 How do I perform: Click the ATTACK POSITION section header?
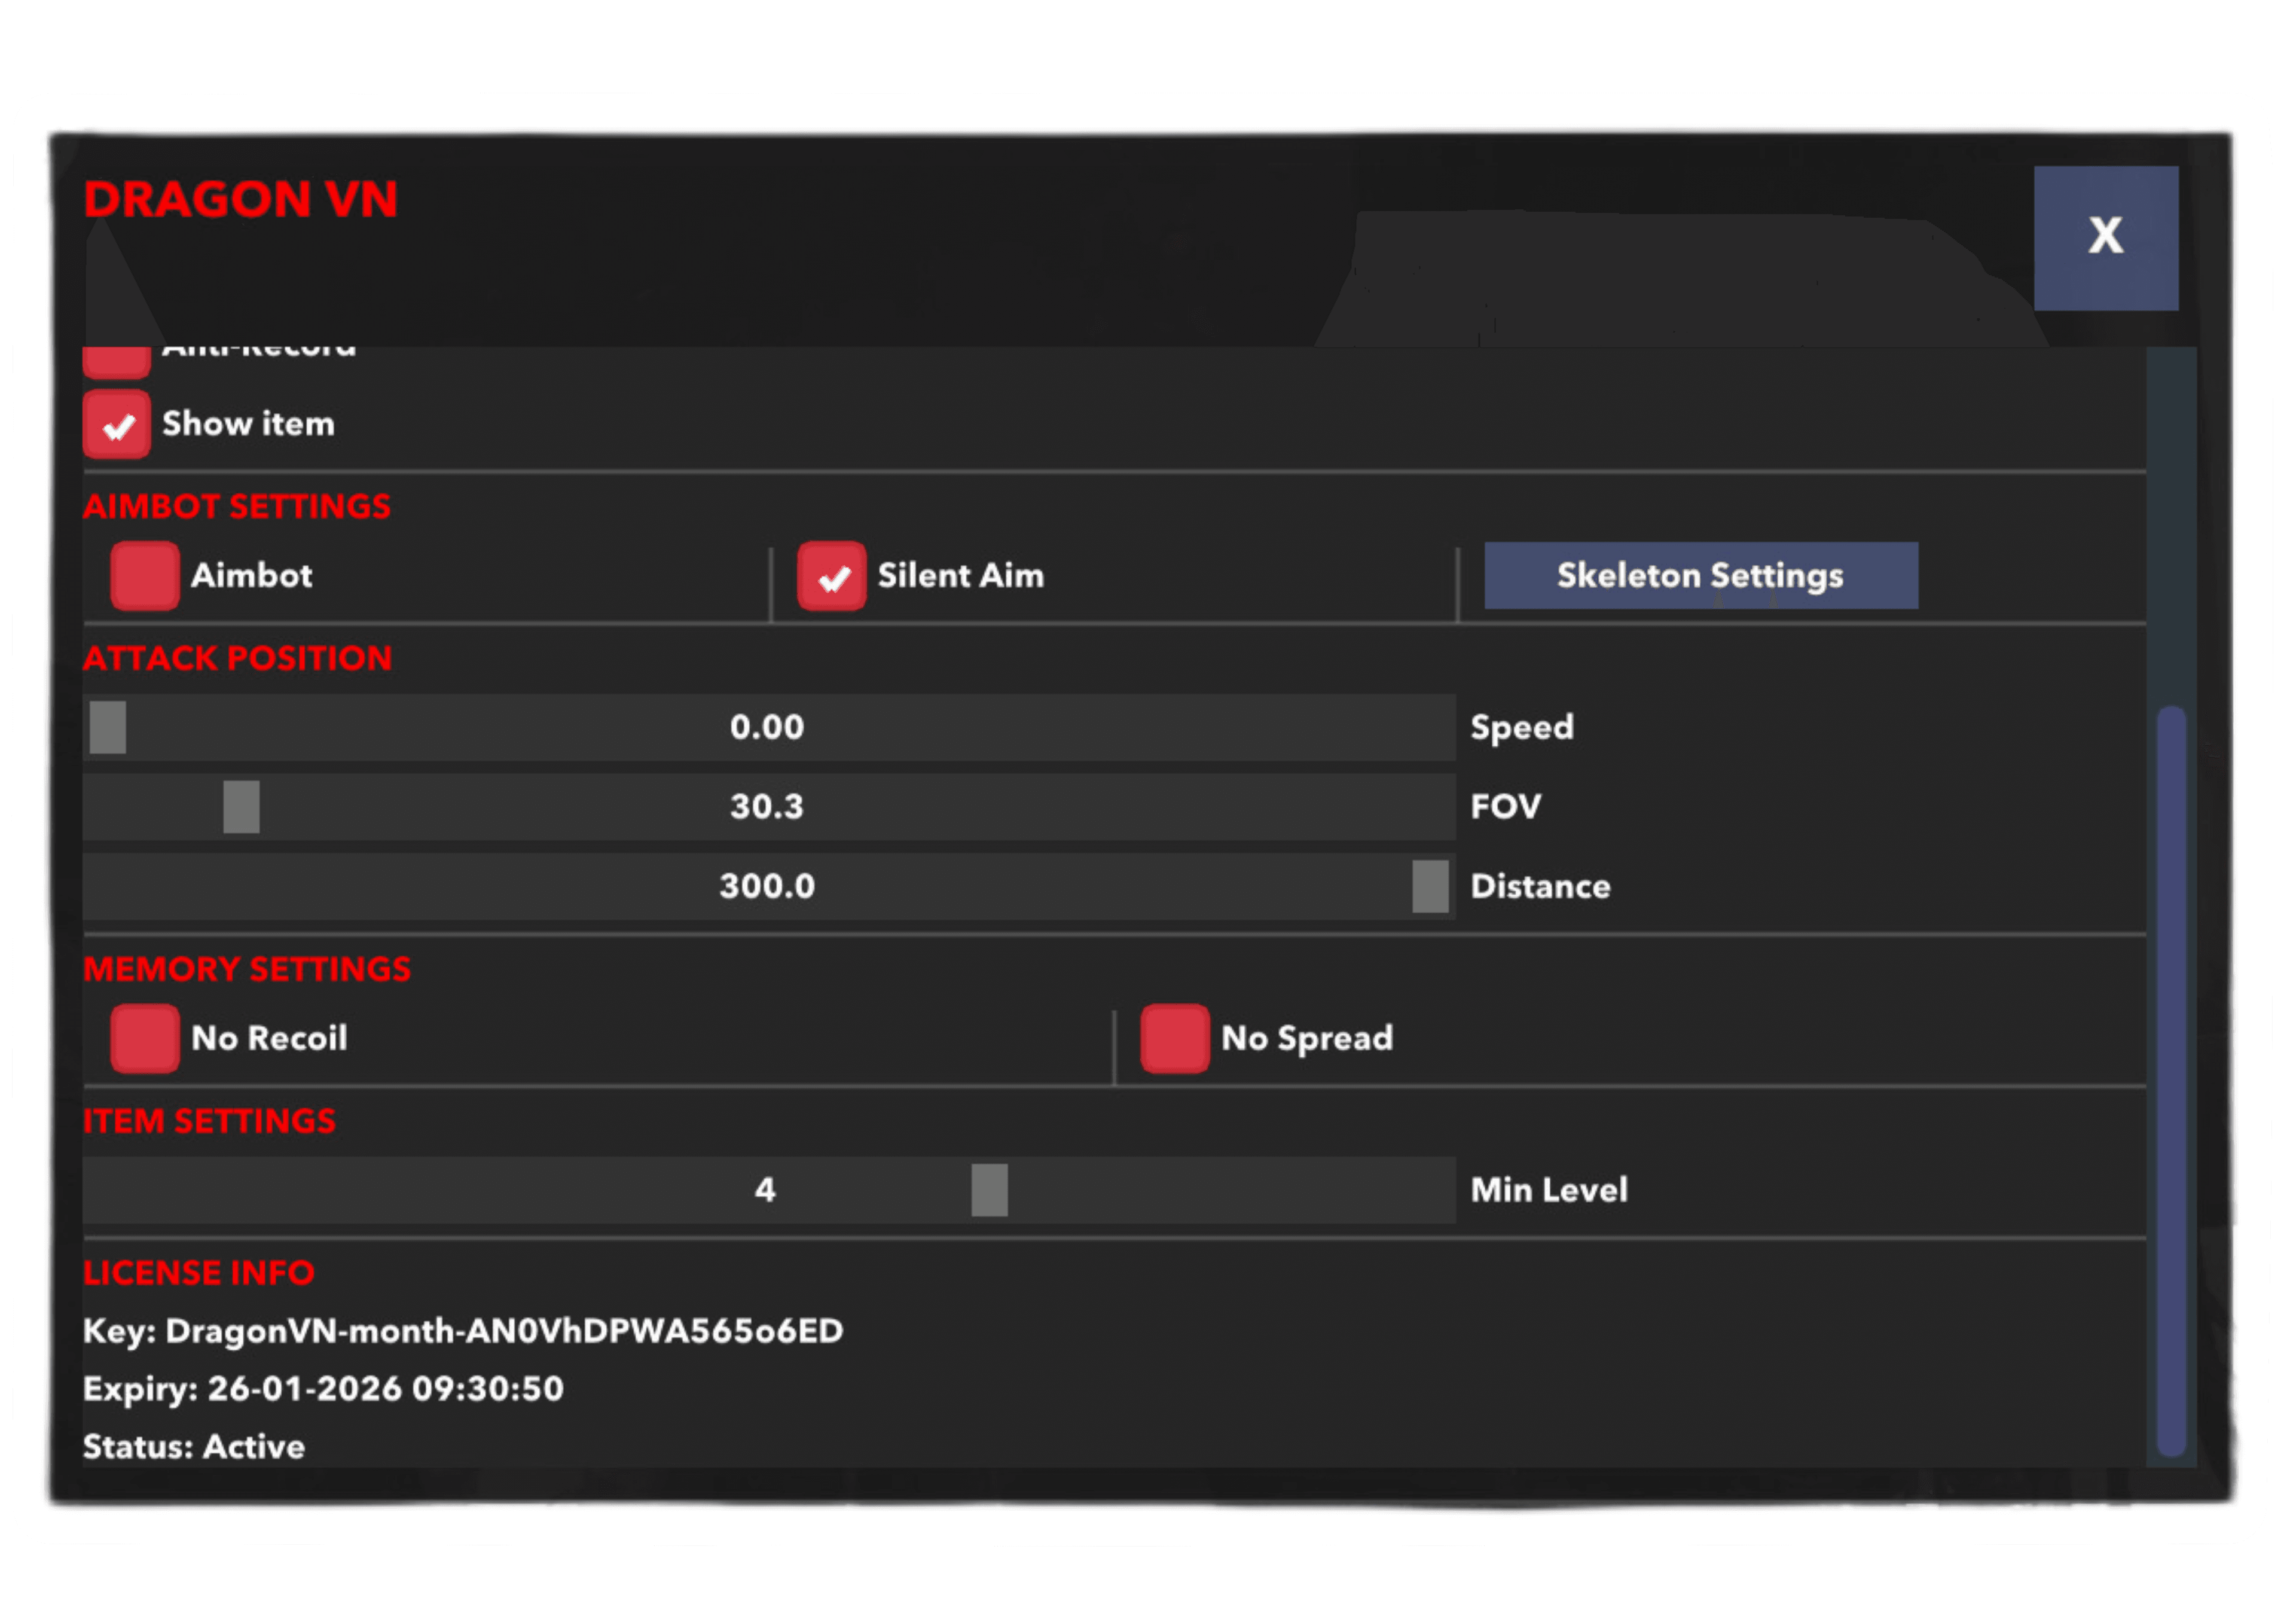(x=238, y=658)
